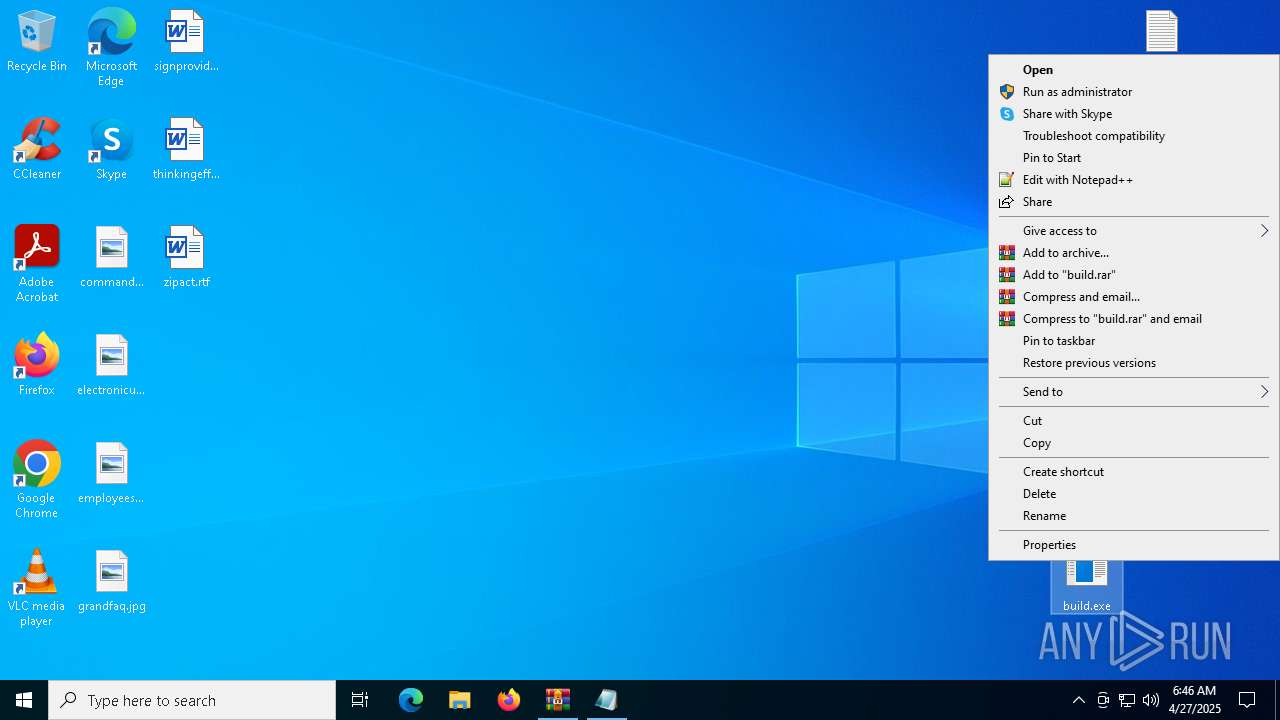Select the Skype desktop shortcut

pyautogui.click(x=111, y=150)
